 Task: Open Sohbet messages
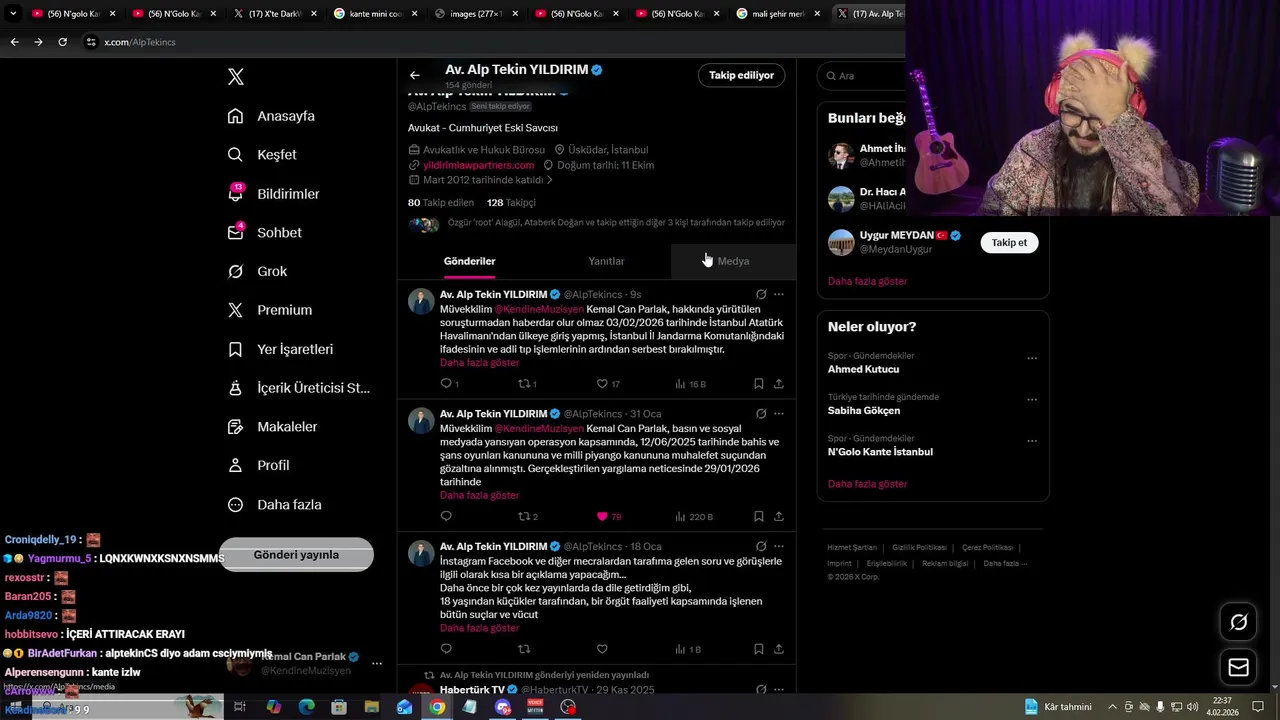click(x=265, y=232)
